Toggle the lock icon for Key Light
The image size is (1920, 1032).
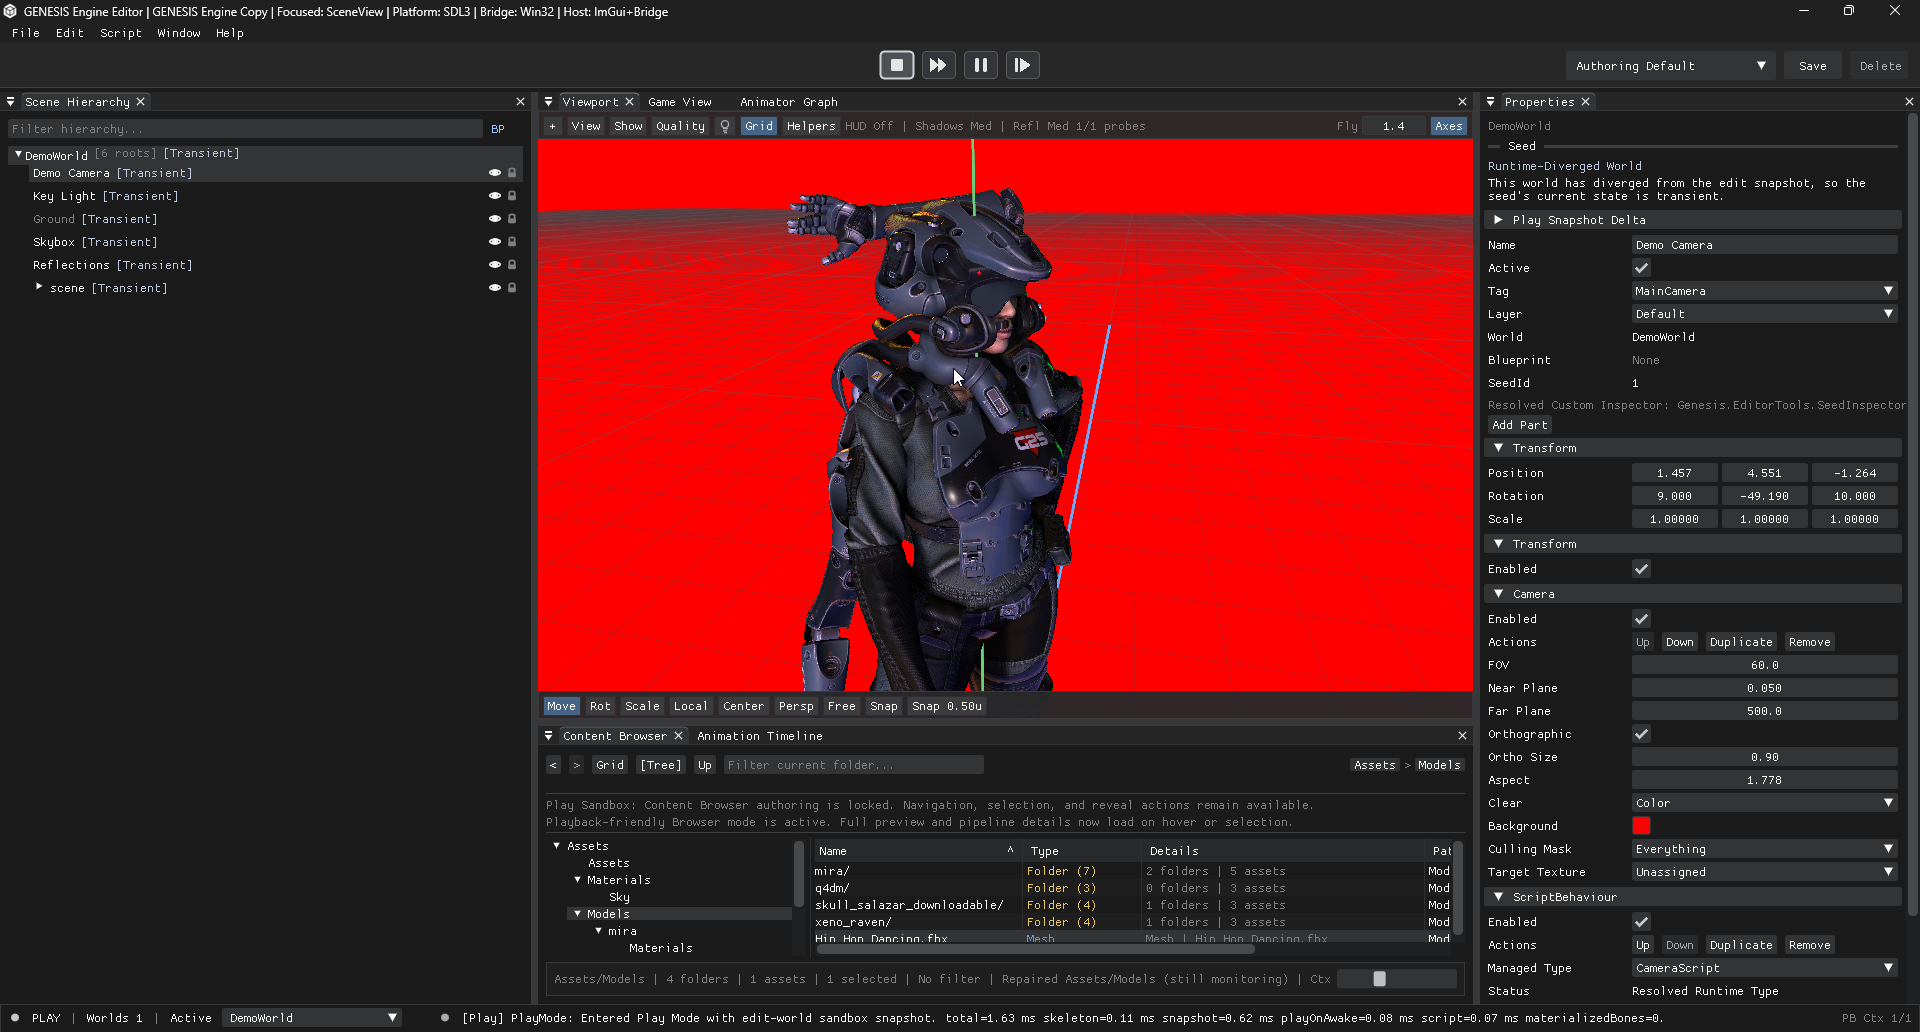pos(512,196)
